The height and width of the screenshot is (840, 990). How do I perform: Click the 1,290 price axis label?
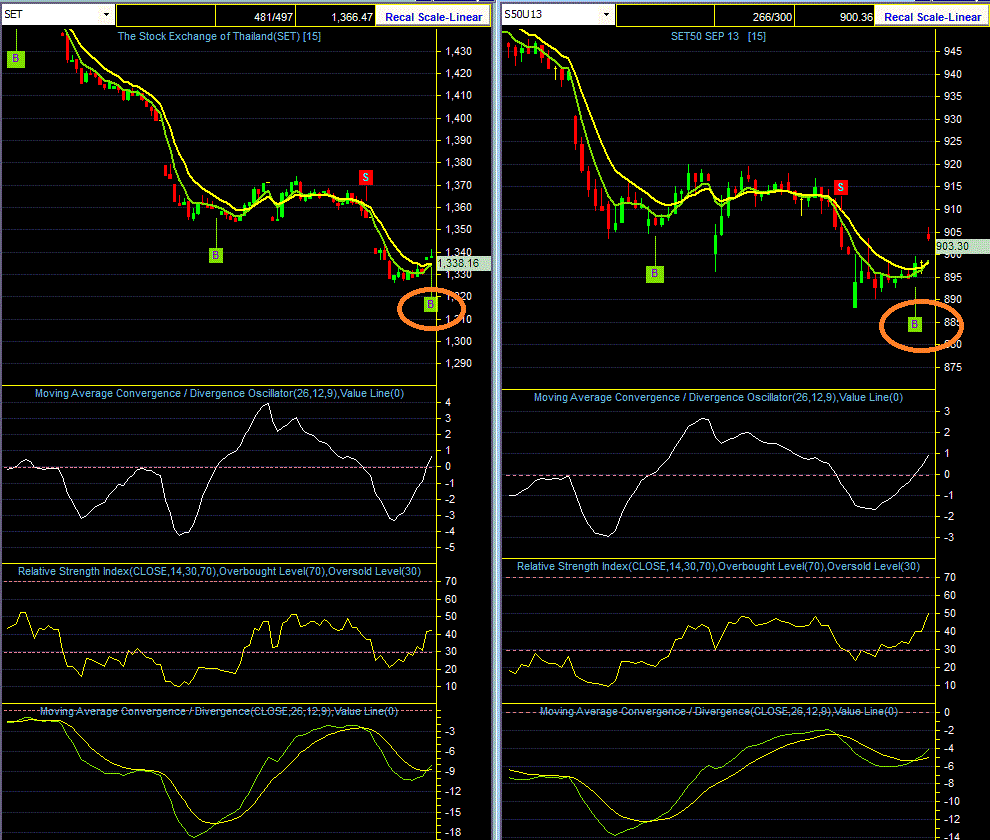[x=458, y=363]
